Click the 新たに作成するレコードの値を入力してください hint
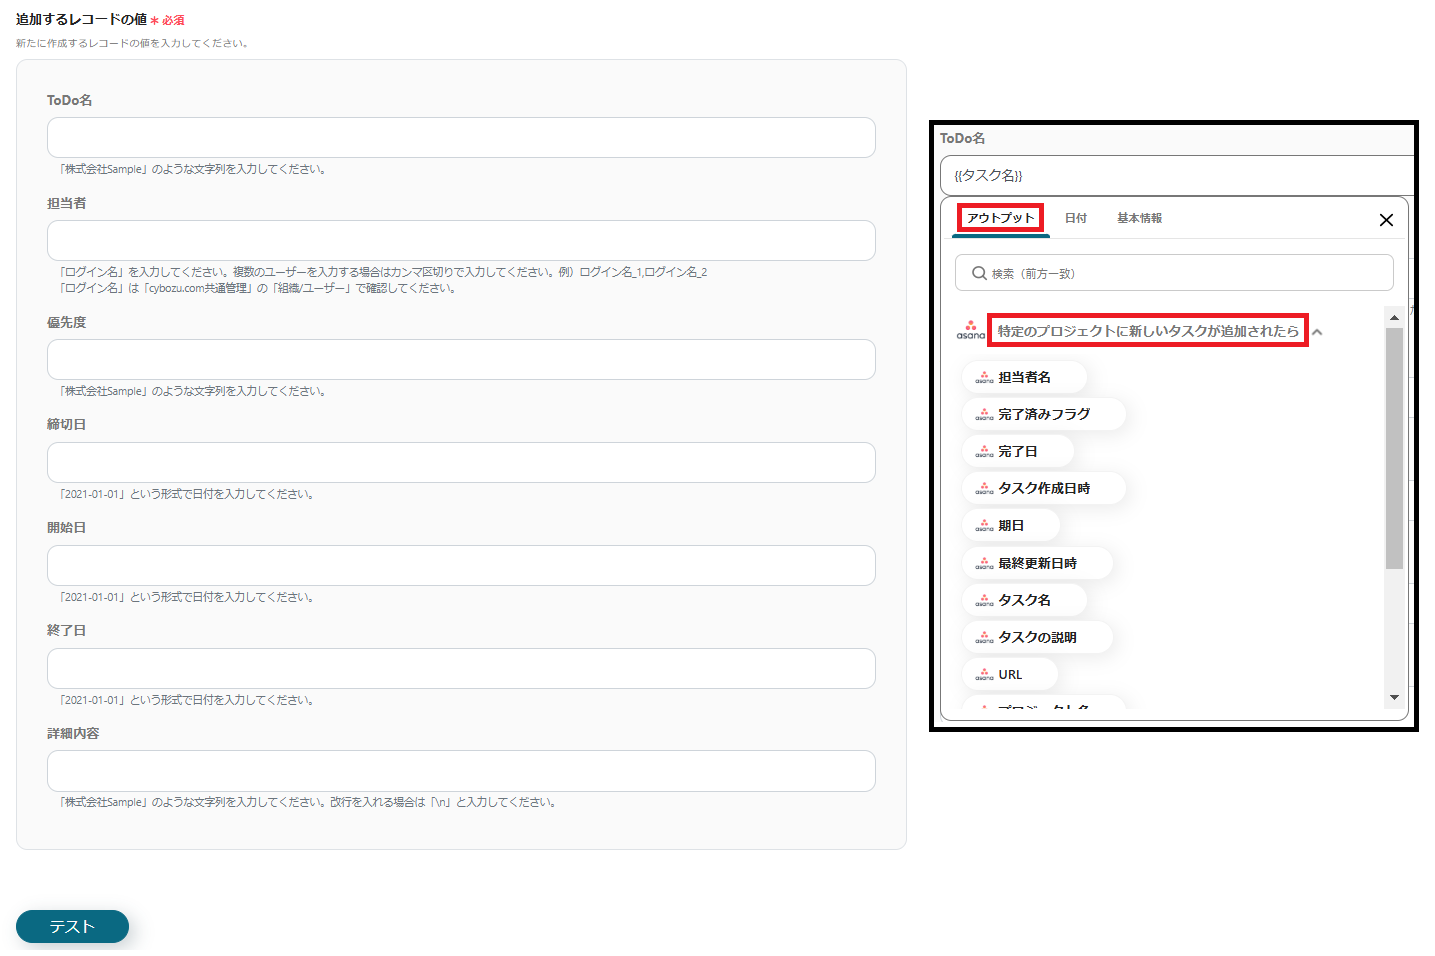This screenshot has width=1435, height=956. (x=132, y=43)
